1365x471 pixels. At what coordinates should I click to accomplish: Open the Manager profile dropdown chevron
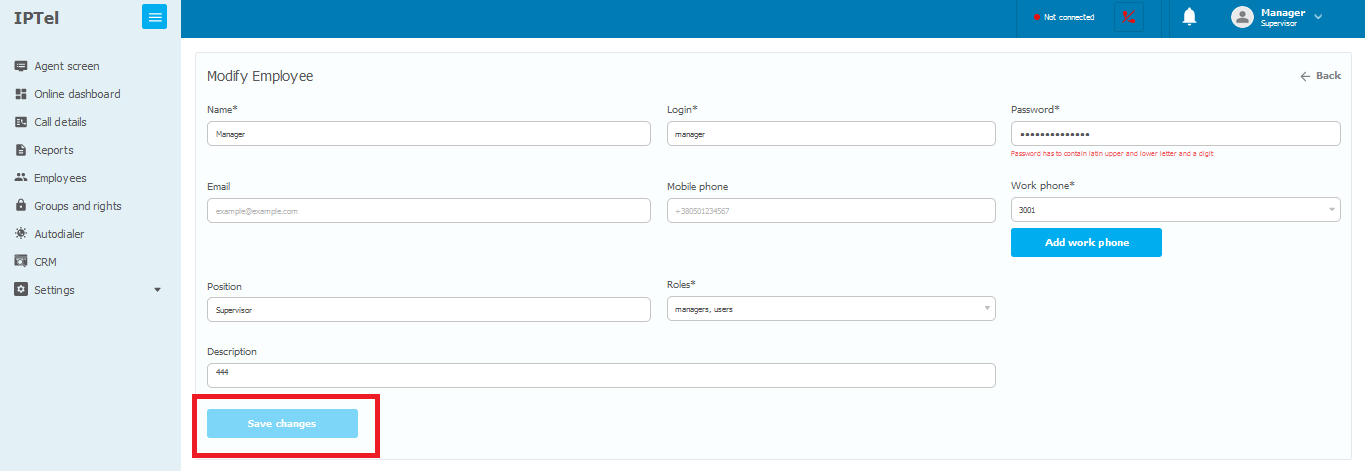(x=1318, y=17)
